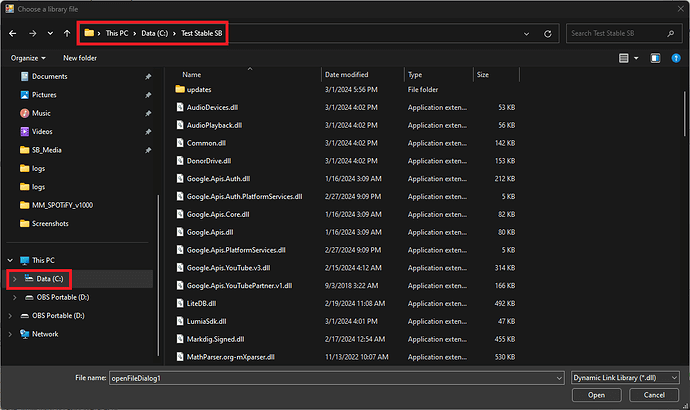Select the updates folder icon
The image size is (690, 410).
coord(180,89)
